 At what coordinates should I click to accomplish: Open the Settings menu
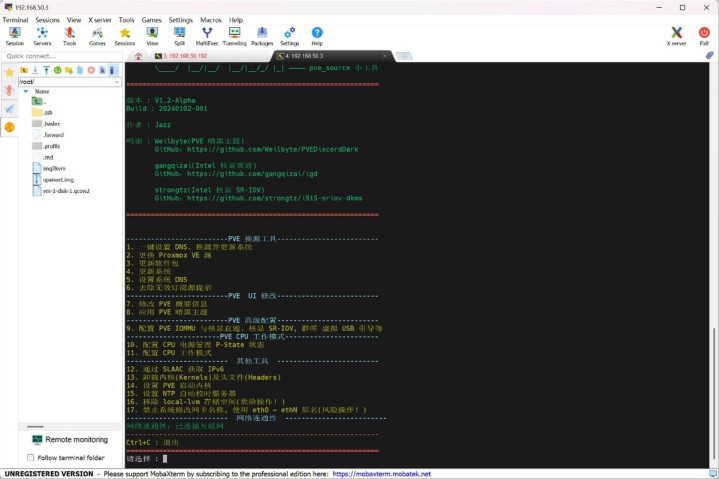coord(181,20)
